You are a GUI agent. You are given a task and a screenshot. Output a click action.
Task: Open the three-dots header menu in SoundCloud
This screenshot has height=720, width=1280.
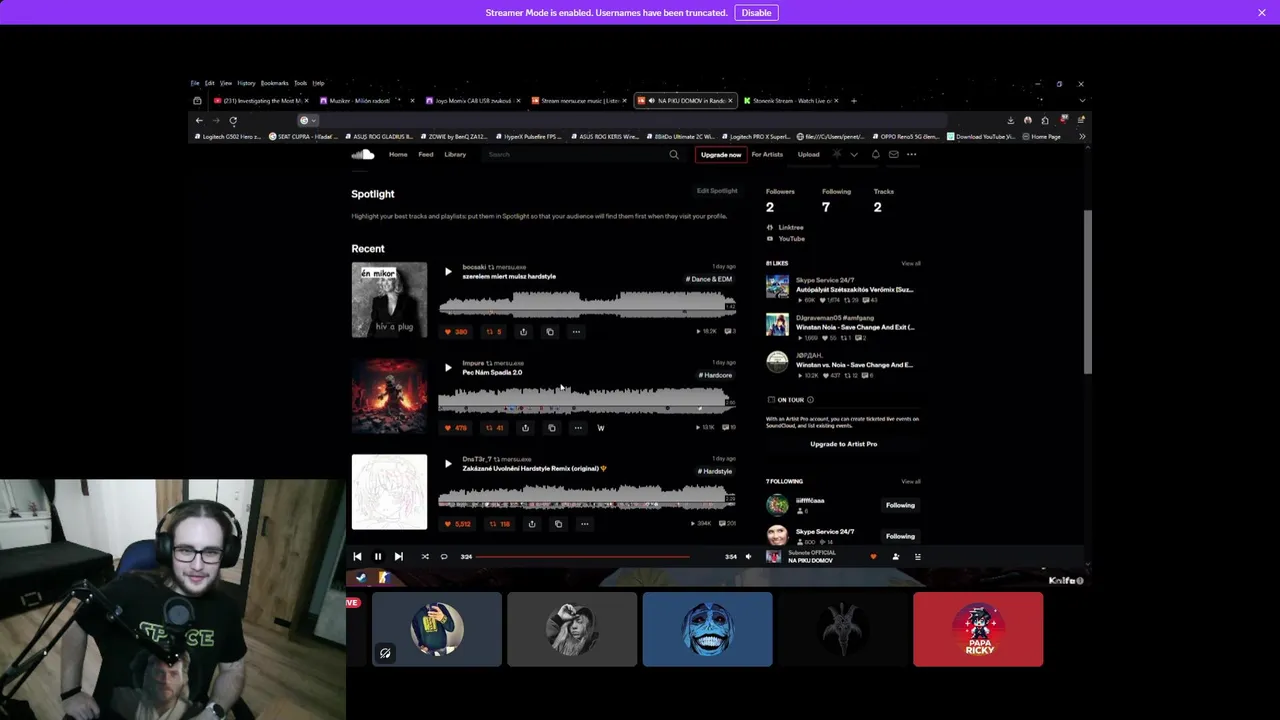coord(911,154)
